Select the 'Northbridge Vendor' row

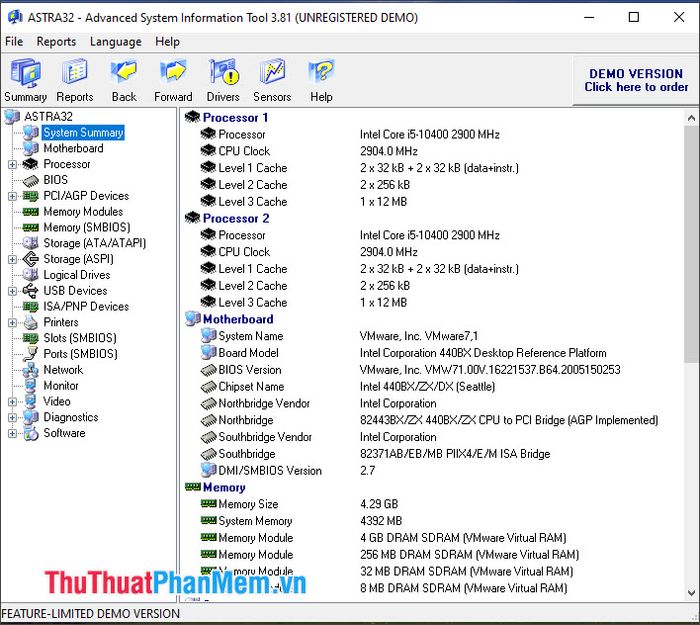[x=264, y=403]
